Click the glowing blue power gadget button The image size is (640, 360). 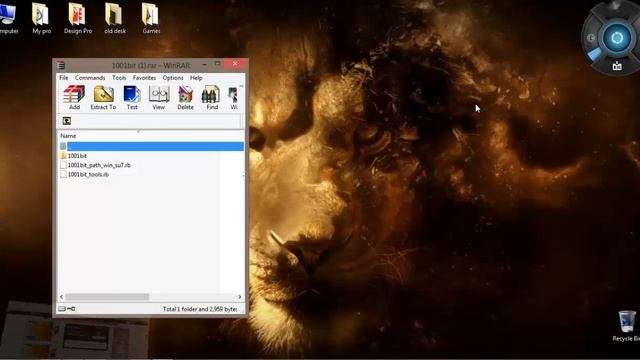coord(617,38)
